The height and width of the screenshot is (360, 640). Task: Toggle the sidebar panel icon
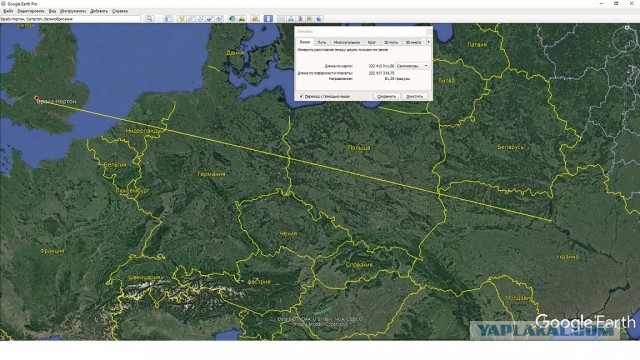(168, 18)
